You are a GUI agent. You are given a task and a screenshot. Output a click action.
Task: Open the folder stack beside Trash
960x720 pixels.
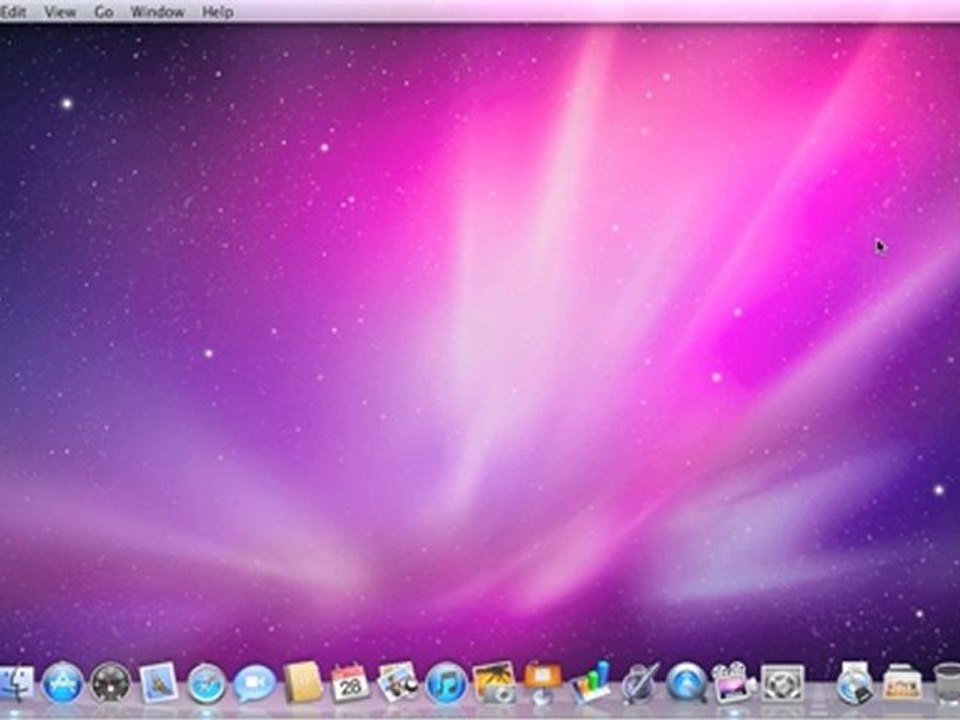coord(902,684)
